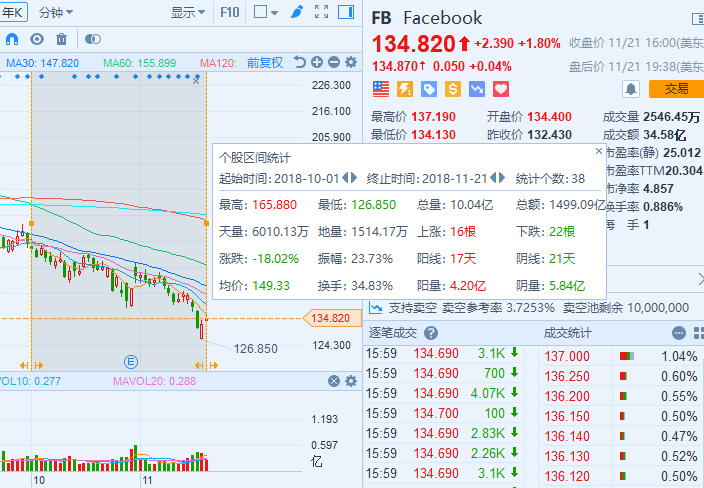Zoom in the chart with plus icon
Image resolution: width=704 pixels, height=488 pixels.
click(317, 62)
